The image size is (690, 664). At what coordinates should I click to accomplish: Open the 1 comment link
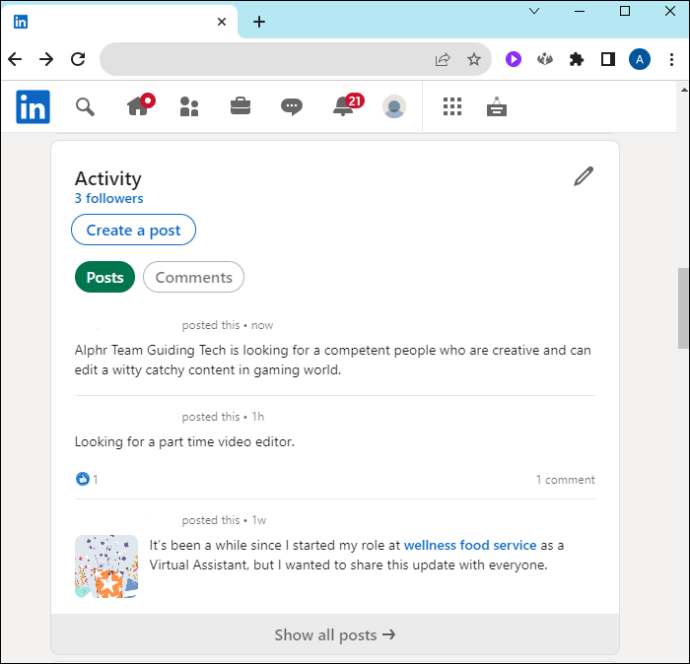565,480
